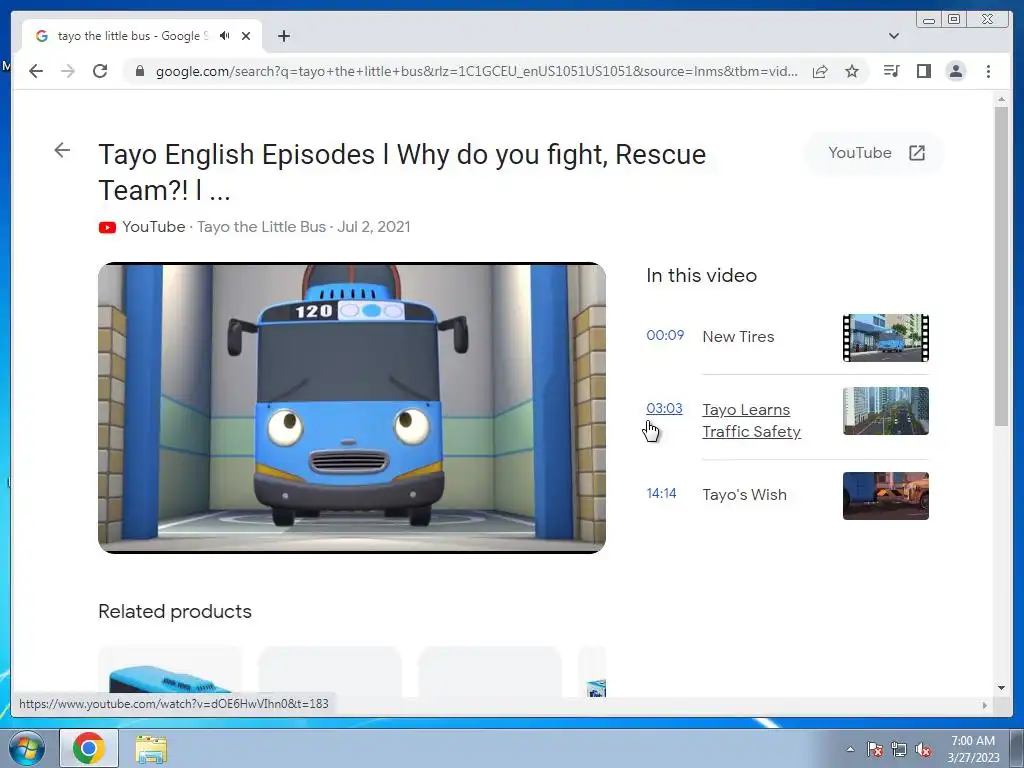Click the red YouTube logo under the title
The height and width of the screenshot is (768, 1024).
pos(107,227)
